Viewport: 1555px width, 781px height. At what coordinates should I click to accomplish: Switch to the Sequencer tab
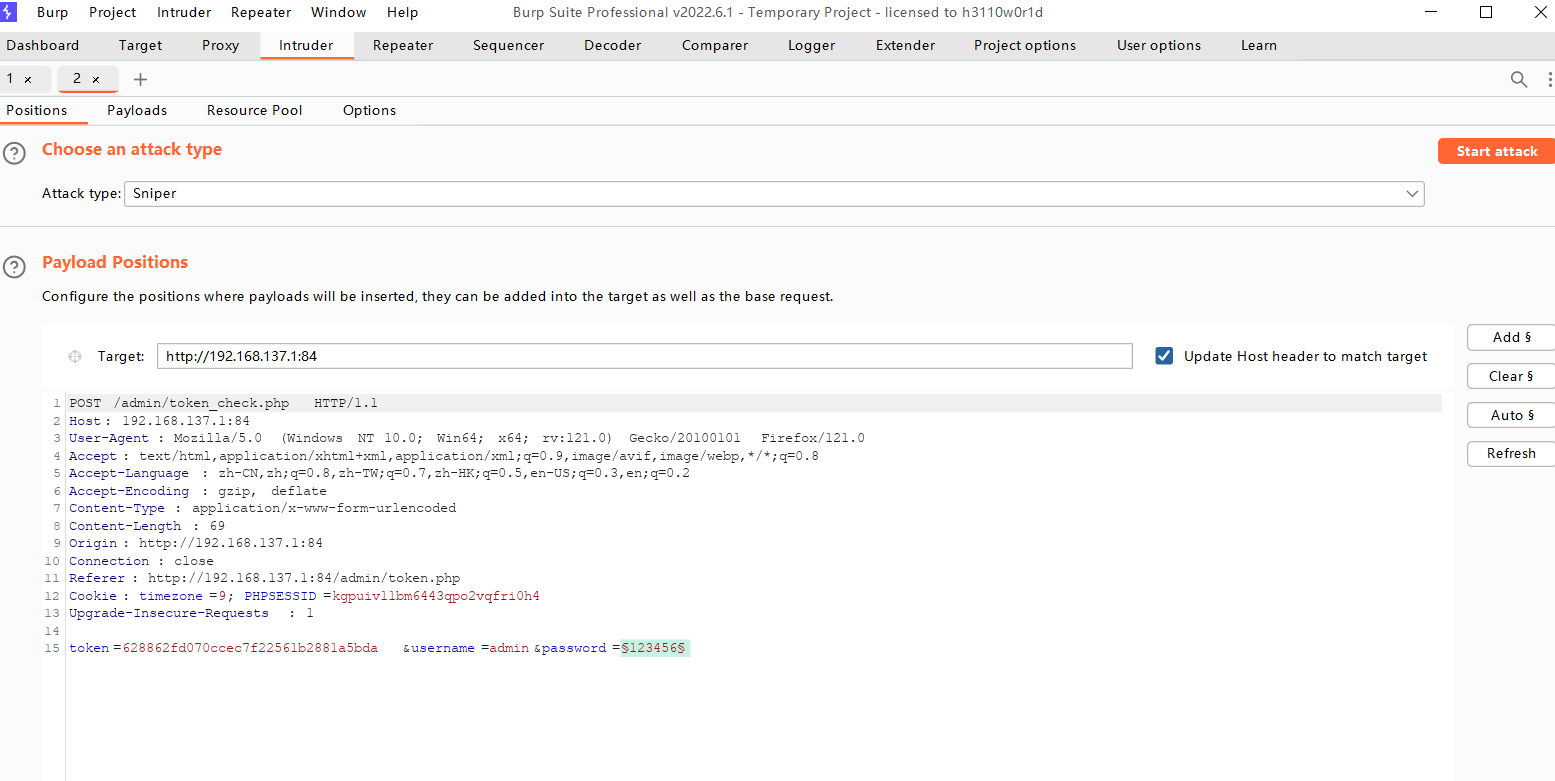[509, 45]
